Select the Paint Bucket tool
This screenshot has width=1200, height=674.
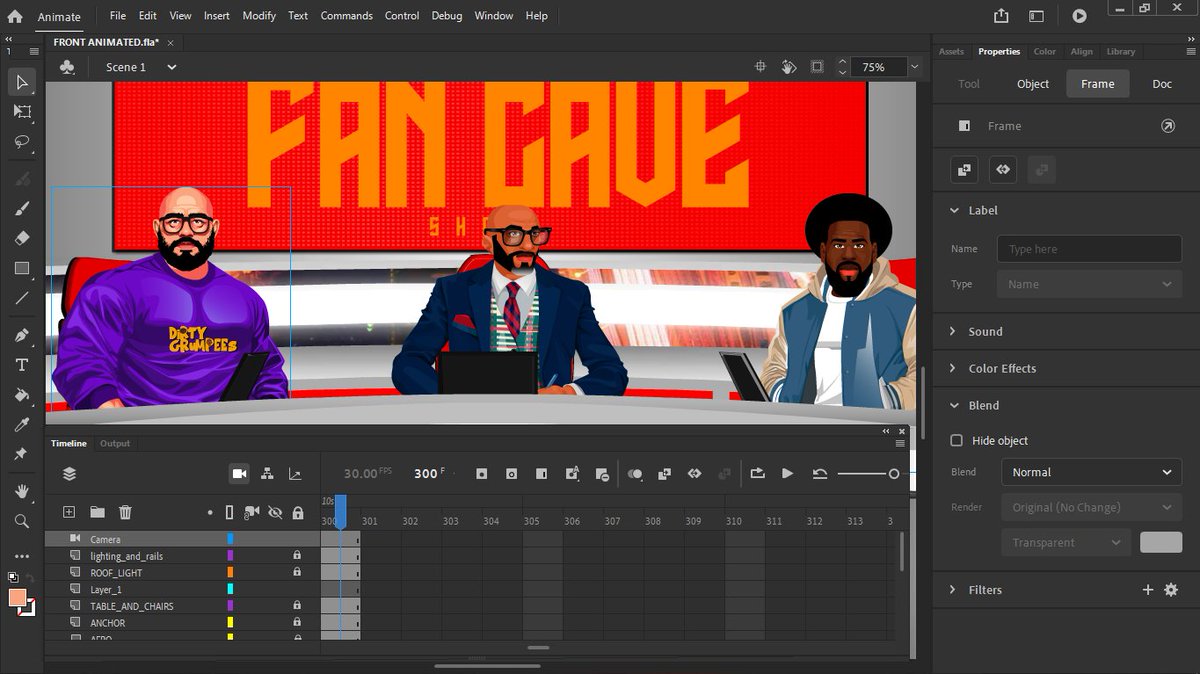coord(22,395)
